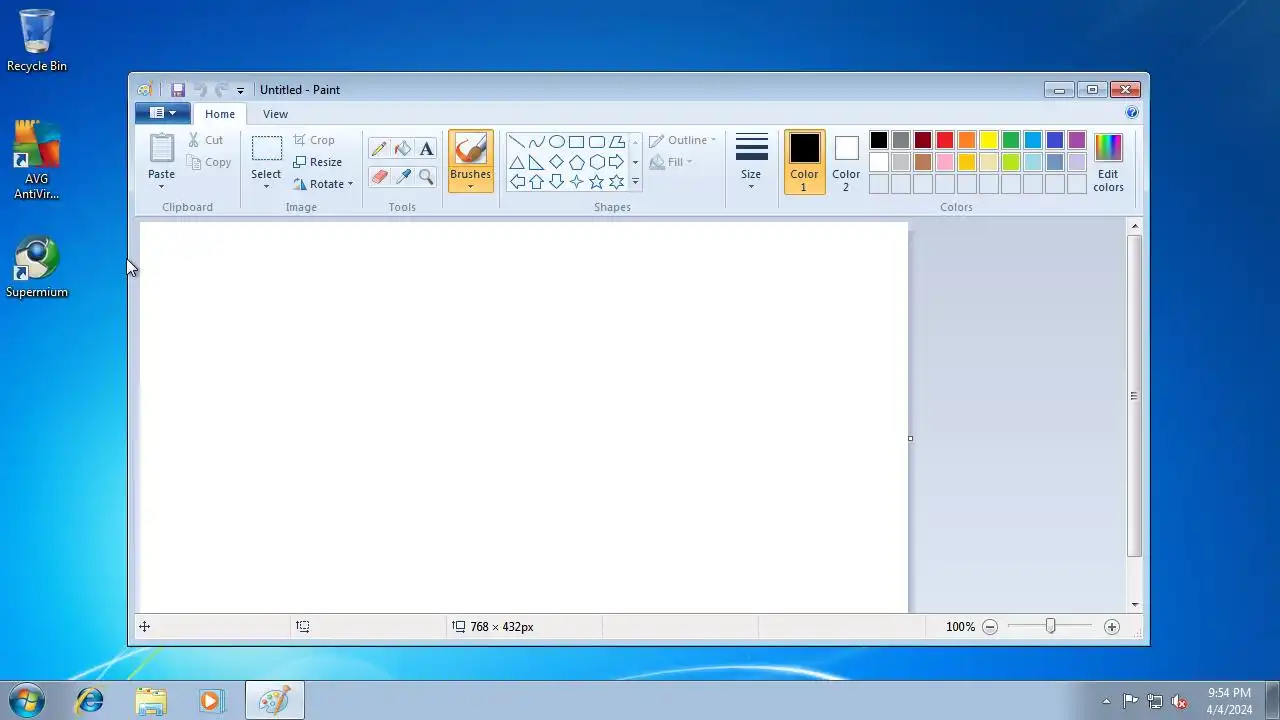Screen dimensions: 1280x720
Task: Choose the Five-point star shape
Action: pos(597,182)
